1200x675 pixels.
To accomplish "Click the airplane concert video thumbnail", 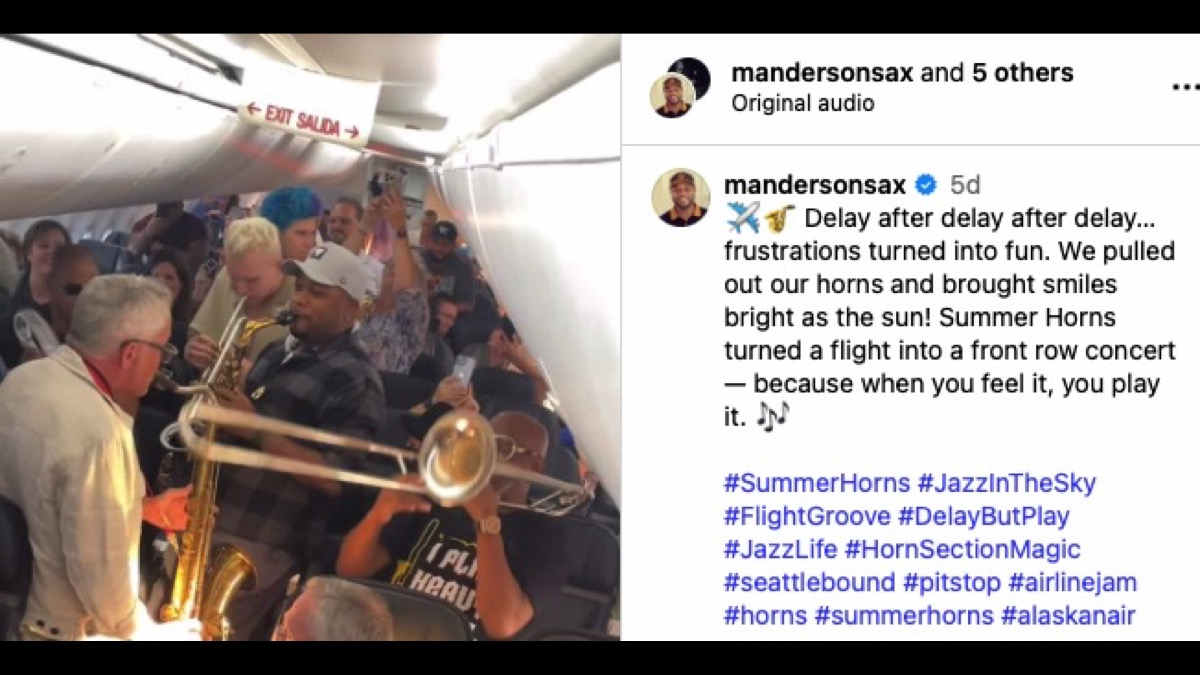I will (x=310, y=338).
